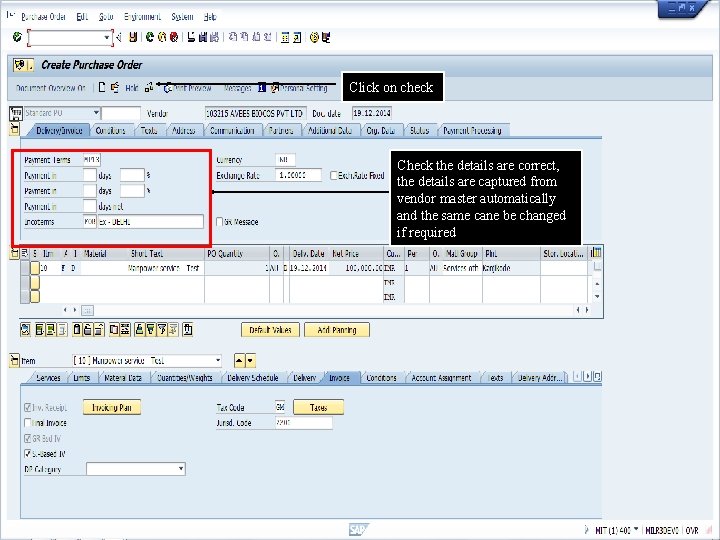The width and height of the screenshot is (720, 540).
Task: Click the item tabs scroll-right arrow
Action: (587, 377)
